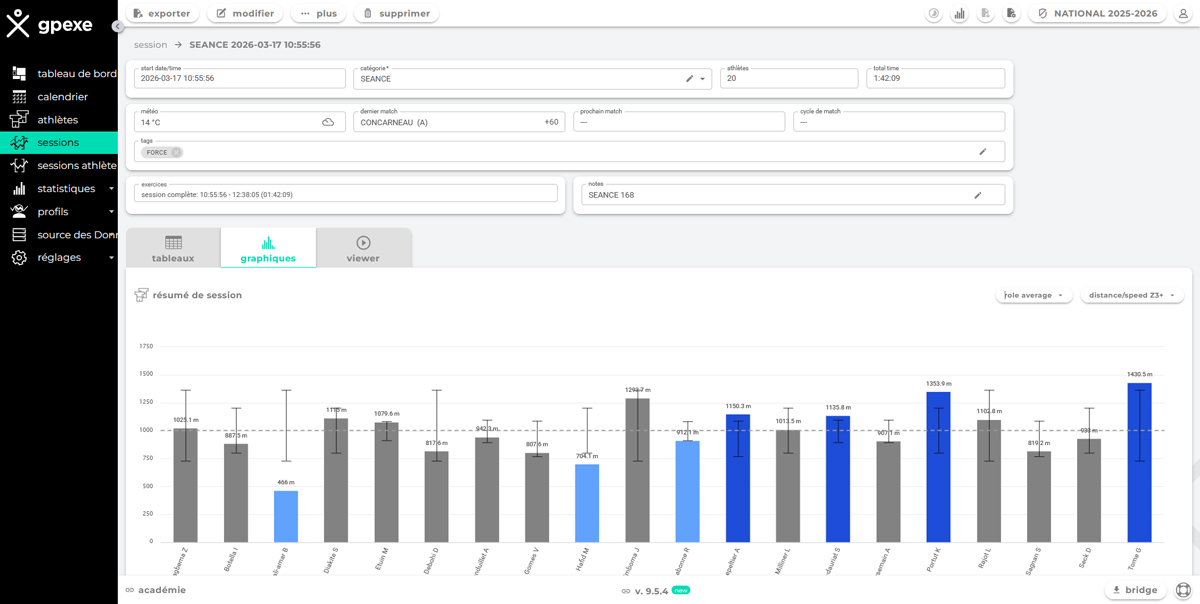Open calendrier from the sidebar
Image resolution: width=1200 pixels, height=604 pixels.
point(62,97)
